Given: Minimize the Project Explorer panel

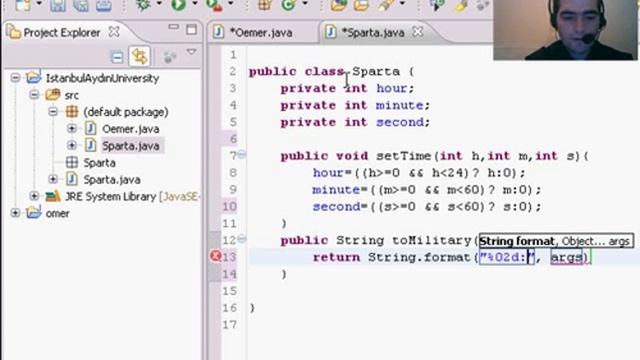Looking at the screenshot, I should (173, 28).
